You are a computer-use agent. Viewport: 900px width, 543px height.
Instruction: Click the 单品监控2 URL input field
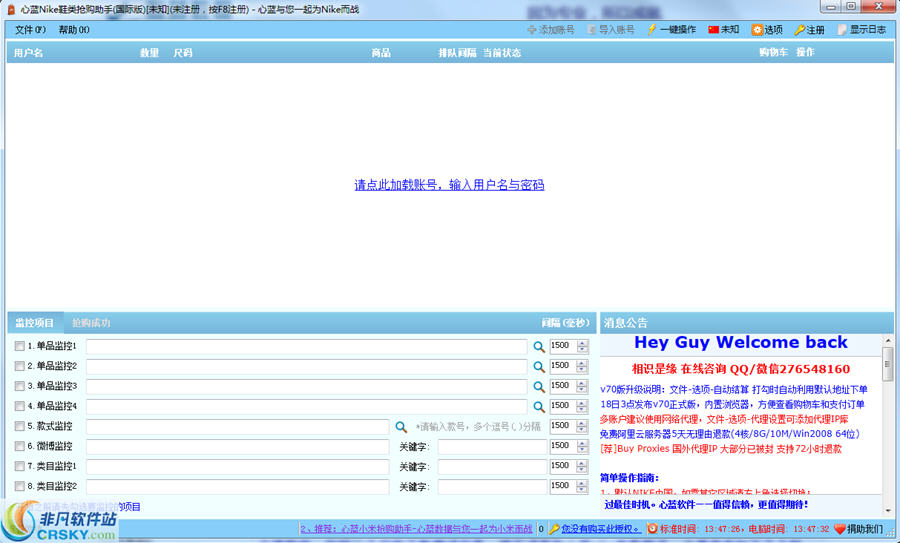point(307,367)
